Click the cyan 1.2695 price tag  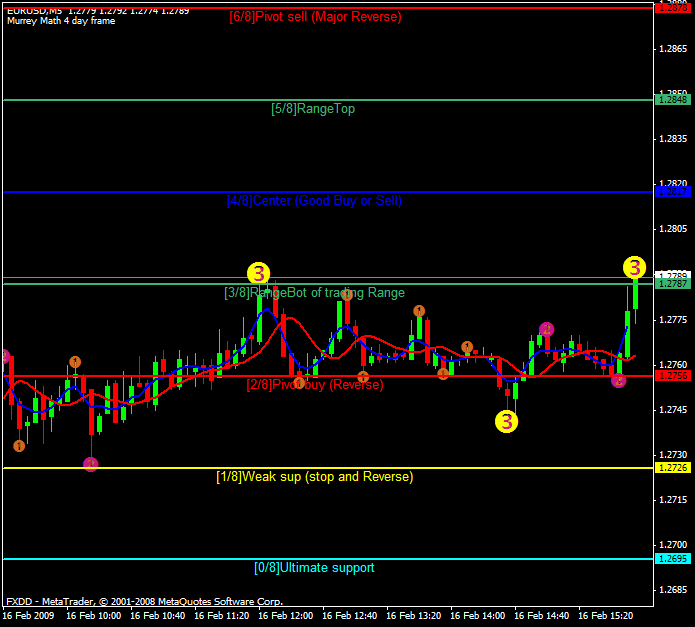tap(673, 559)
